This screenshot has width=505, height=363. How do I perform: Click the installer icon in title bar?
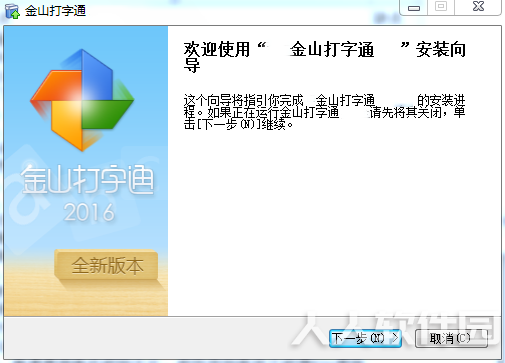pos(13,11)
